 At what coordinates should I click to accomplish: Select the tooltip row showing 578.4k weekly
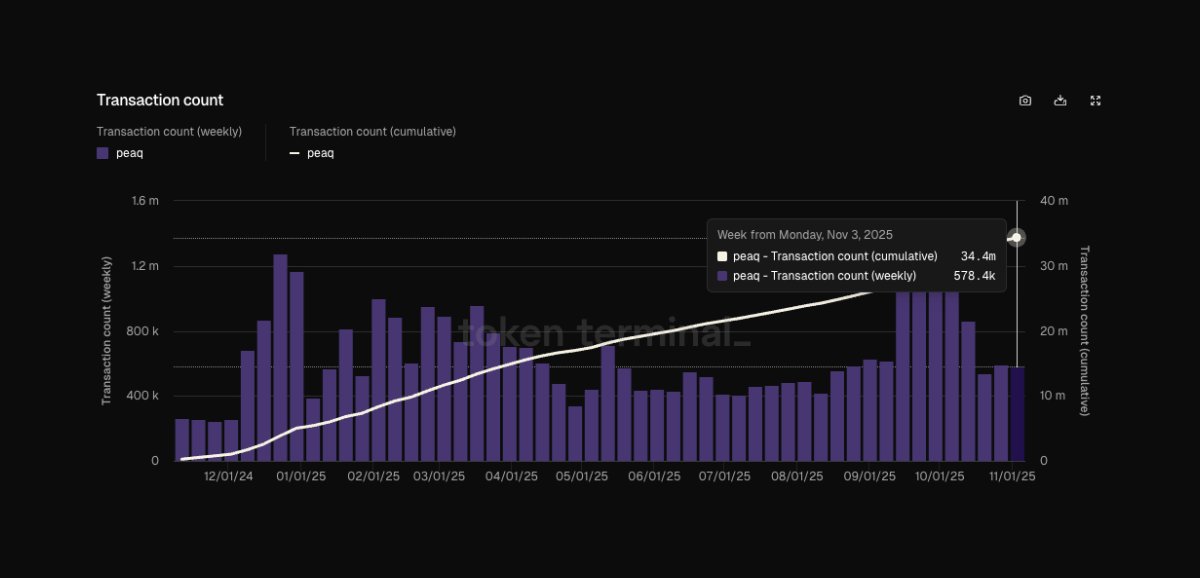point(855,275)
